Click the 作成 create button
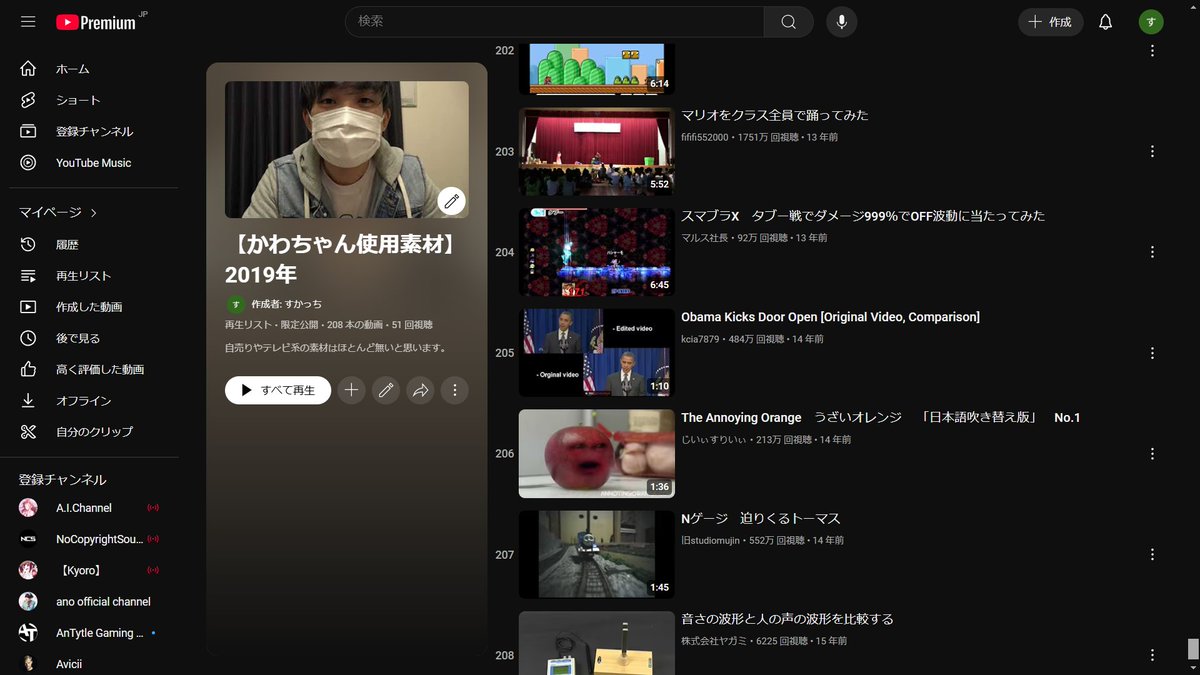 [x=1050, y=22]
